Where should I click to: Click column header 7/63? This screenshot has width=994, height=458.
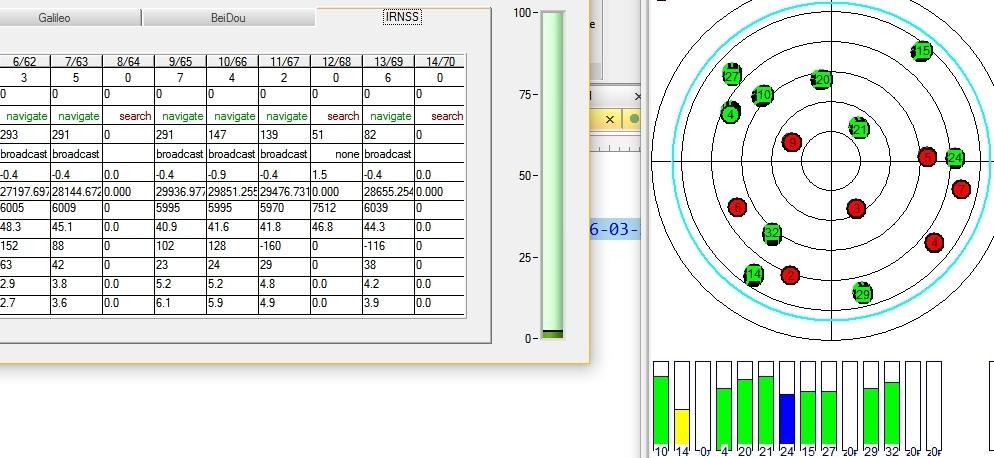[x=76, y=62]
